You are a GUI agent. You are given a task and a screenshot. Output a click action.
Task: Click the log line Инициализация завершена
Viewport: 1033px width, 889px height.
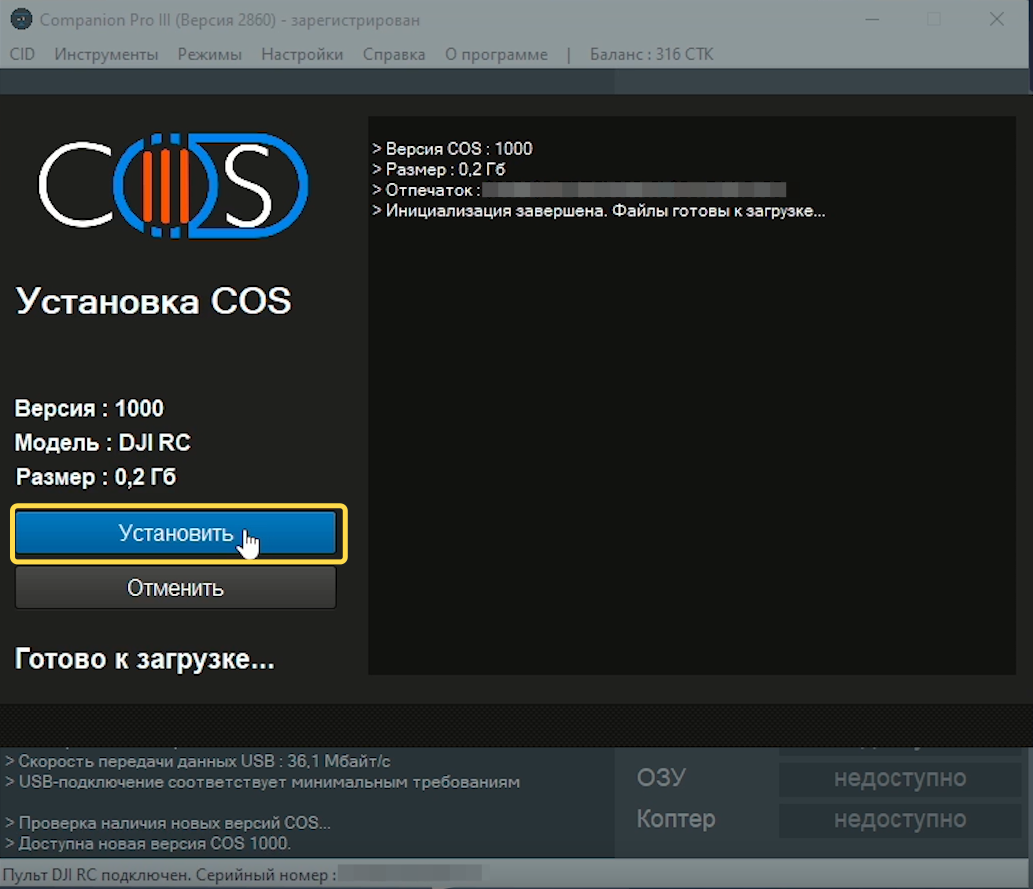[x=598, y=211]
